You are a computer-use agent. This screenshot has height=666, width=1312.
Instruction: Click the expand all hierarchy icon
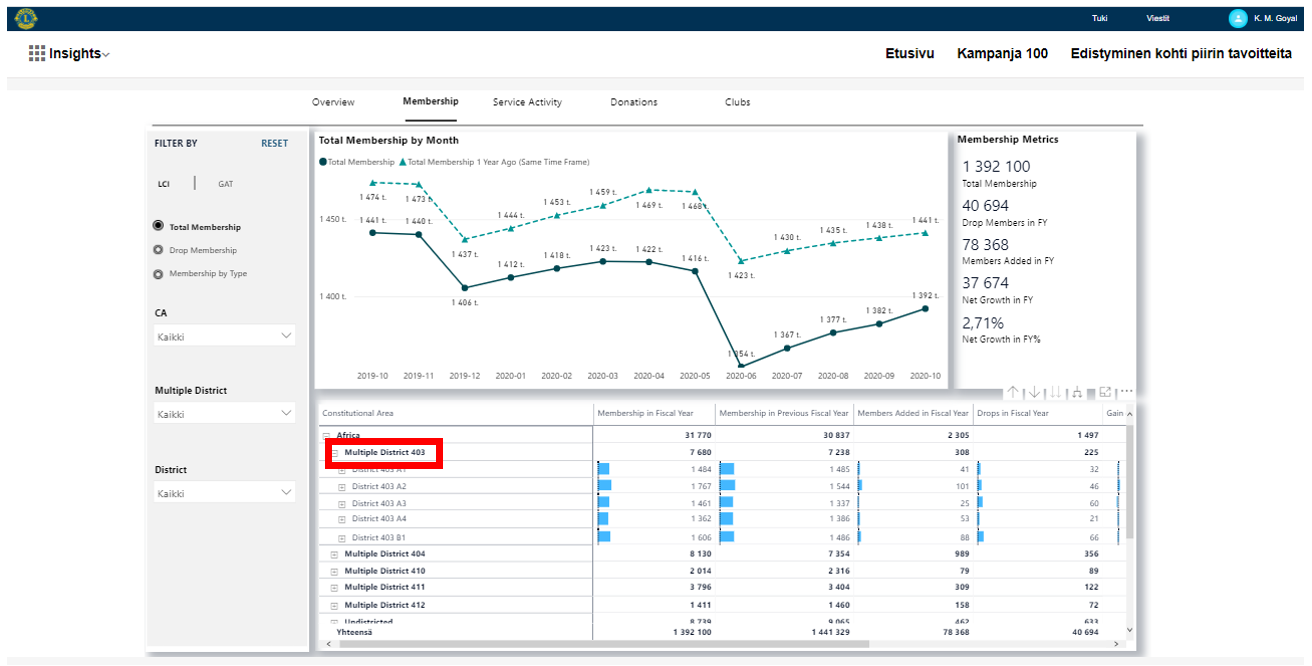1075,392
